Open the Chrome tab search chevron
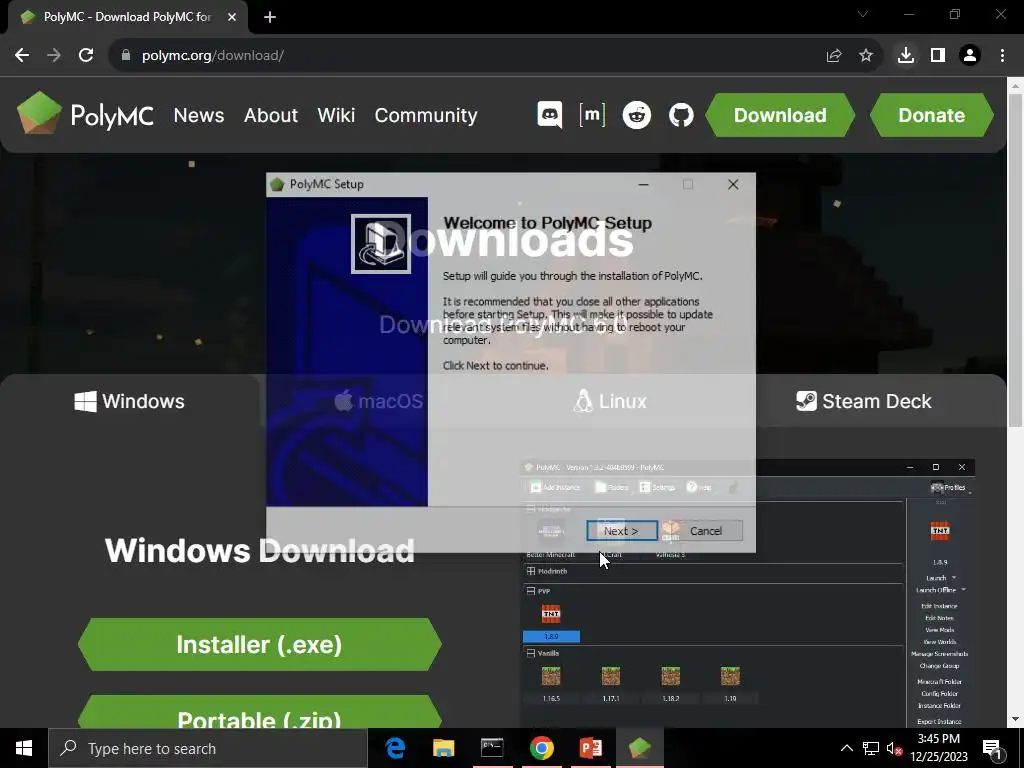The height and width of the screenshot is (768, 1024). click(x=863, y=14)
